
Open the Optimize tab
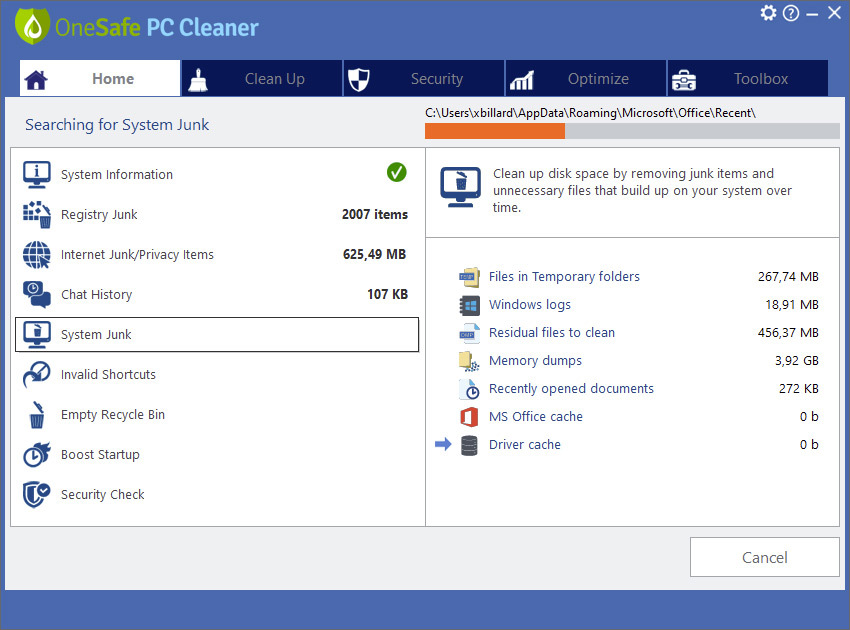(x=585, y=79)
